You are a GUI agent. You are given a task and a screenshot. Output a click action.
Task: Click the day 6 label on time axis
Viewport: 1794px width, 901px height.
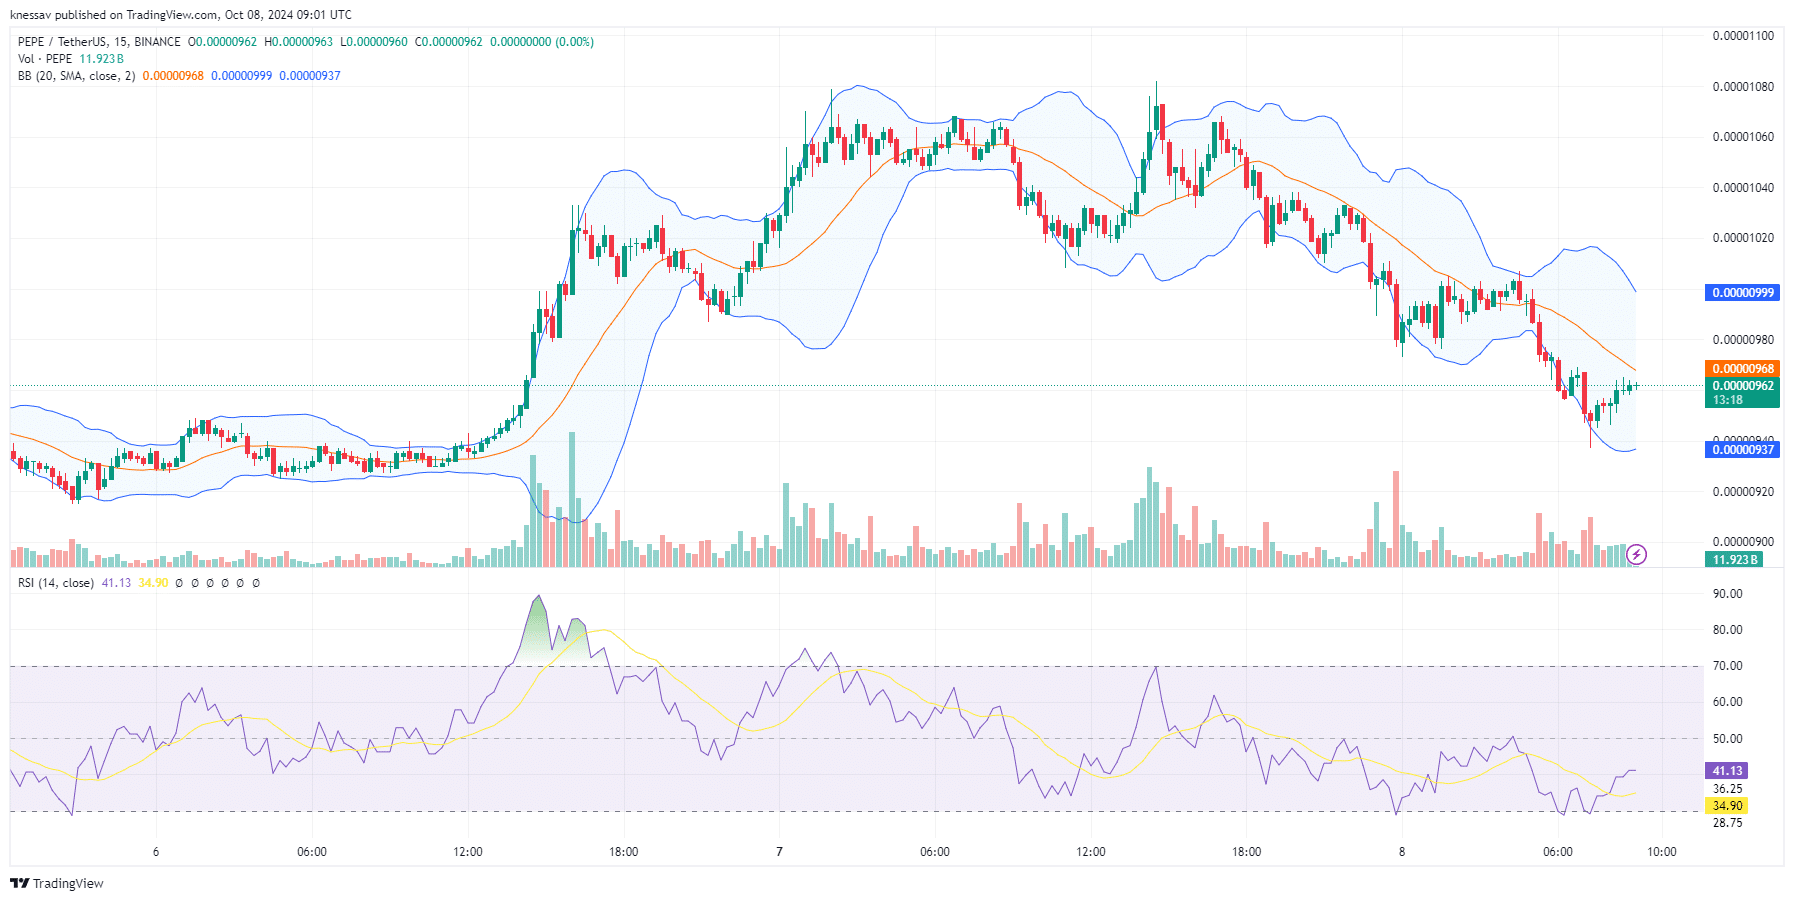156,852
